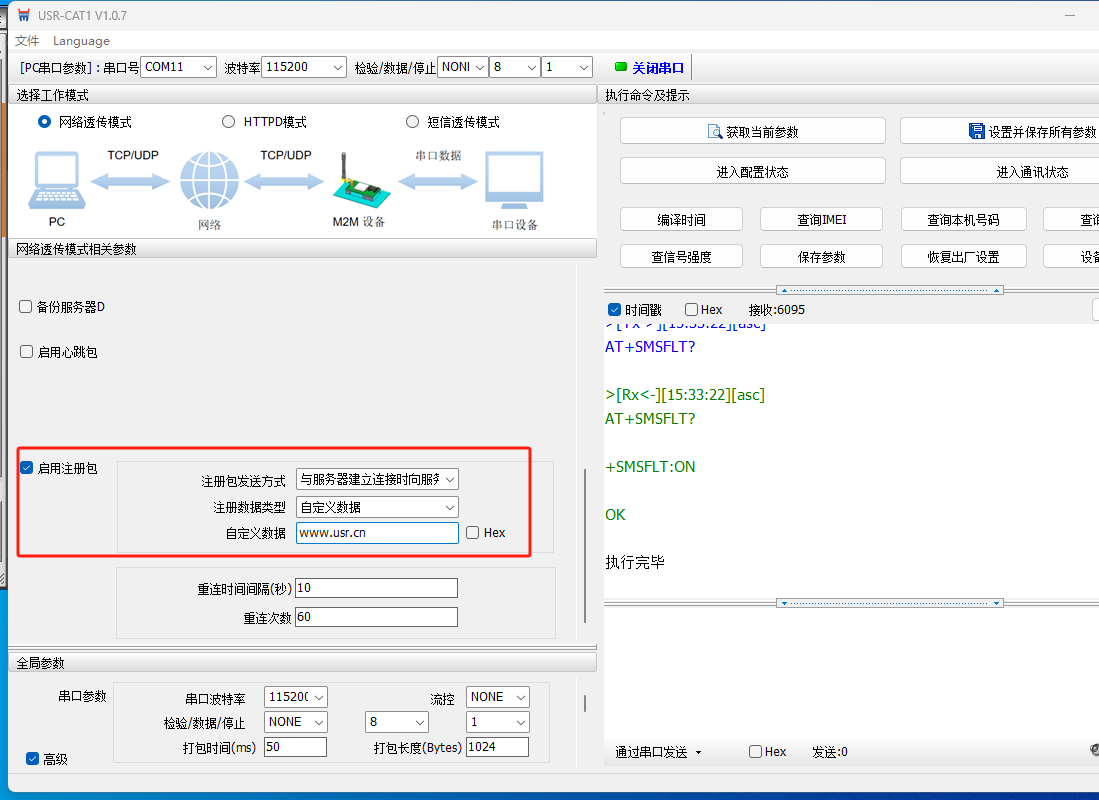Screen dimensions: 1099x800
Task: Click the get current parameters button
Action: pos(752,131)
